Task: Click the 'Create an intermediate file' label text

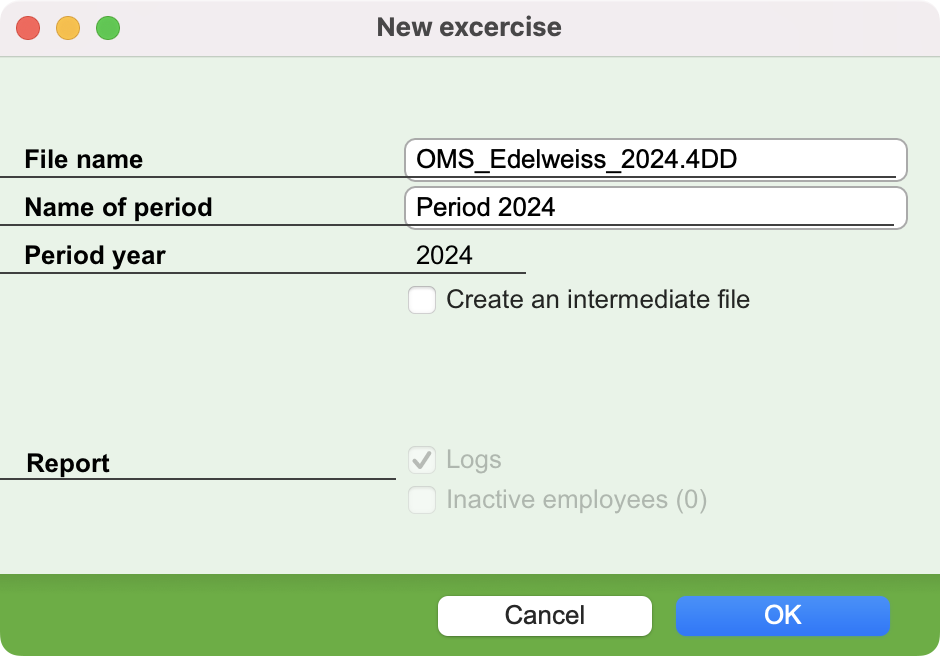Action: pyautogui.click(x=598, y=299)
